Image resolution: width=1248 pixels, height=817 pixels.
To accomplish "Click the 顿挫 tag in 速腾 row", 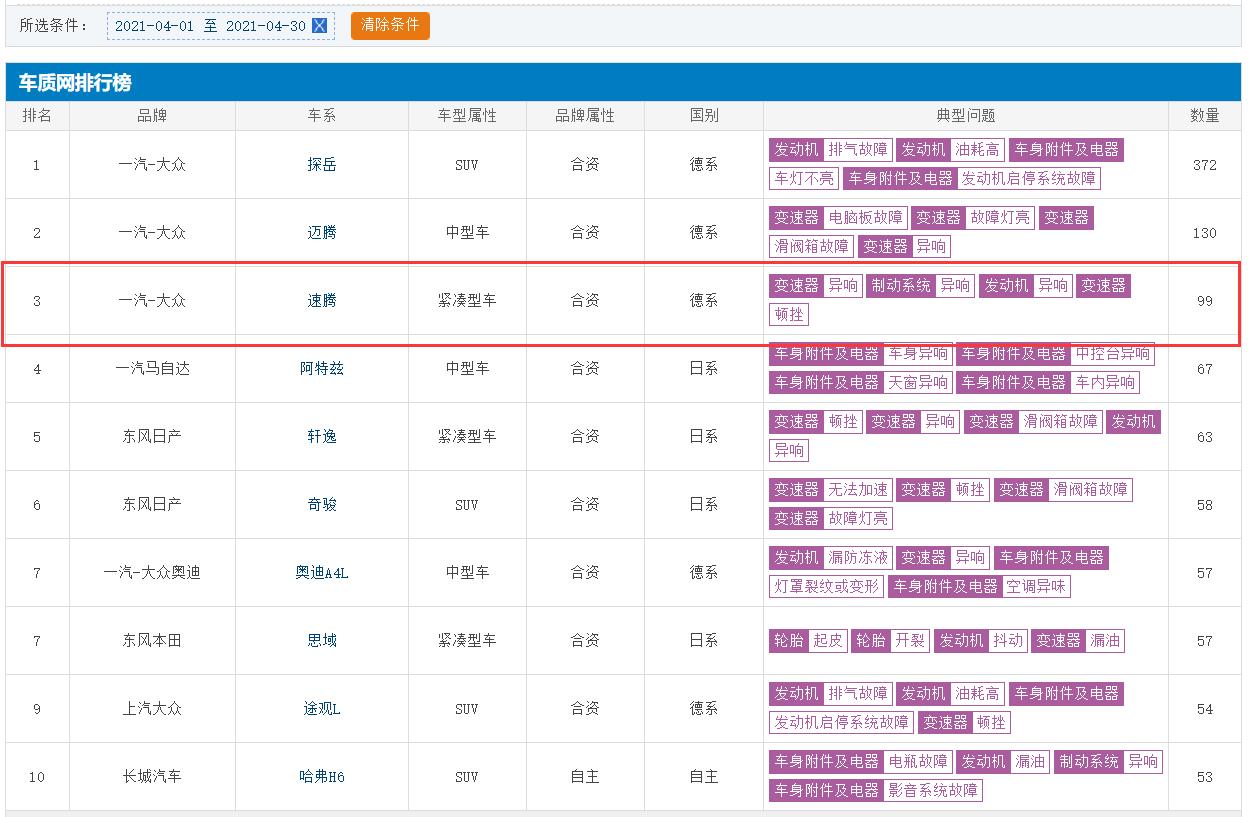I will pos(789,315).
